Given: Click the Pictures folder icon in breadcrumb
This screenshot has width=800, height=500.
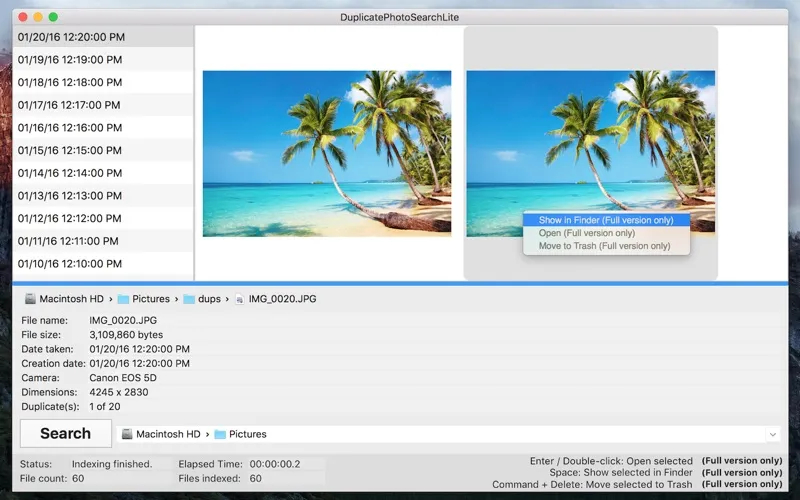Looking at the screenshot, I should coord(123,299).
